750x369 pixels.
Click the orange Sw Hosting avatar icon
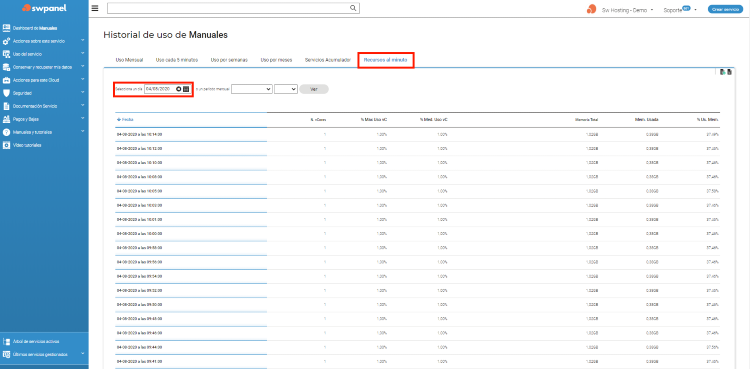click(592, 9)
